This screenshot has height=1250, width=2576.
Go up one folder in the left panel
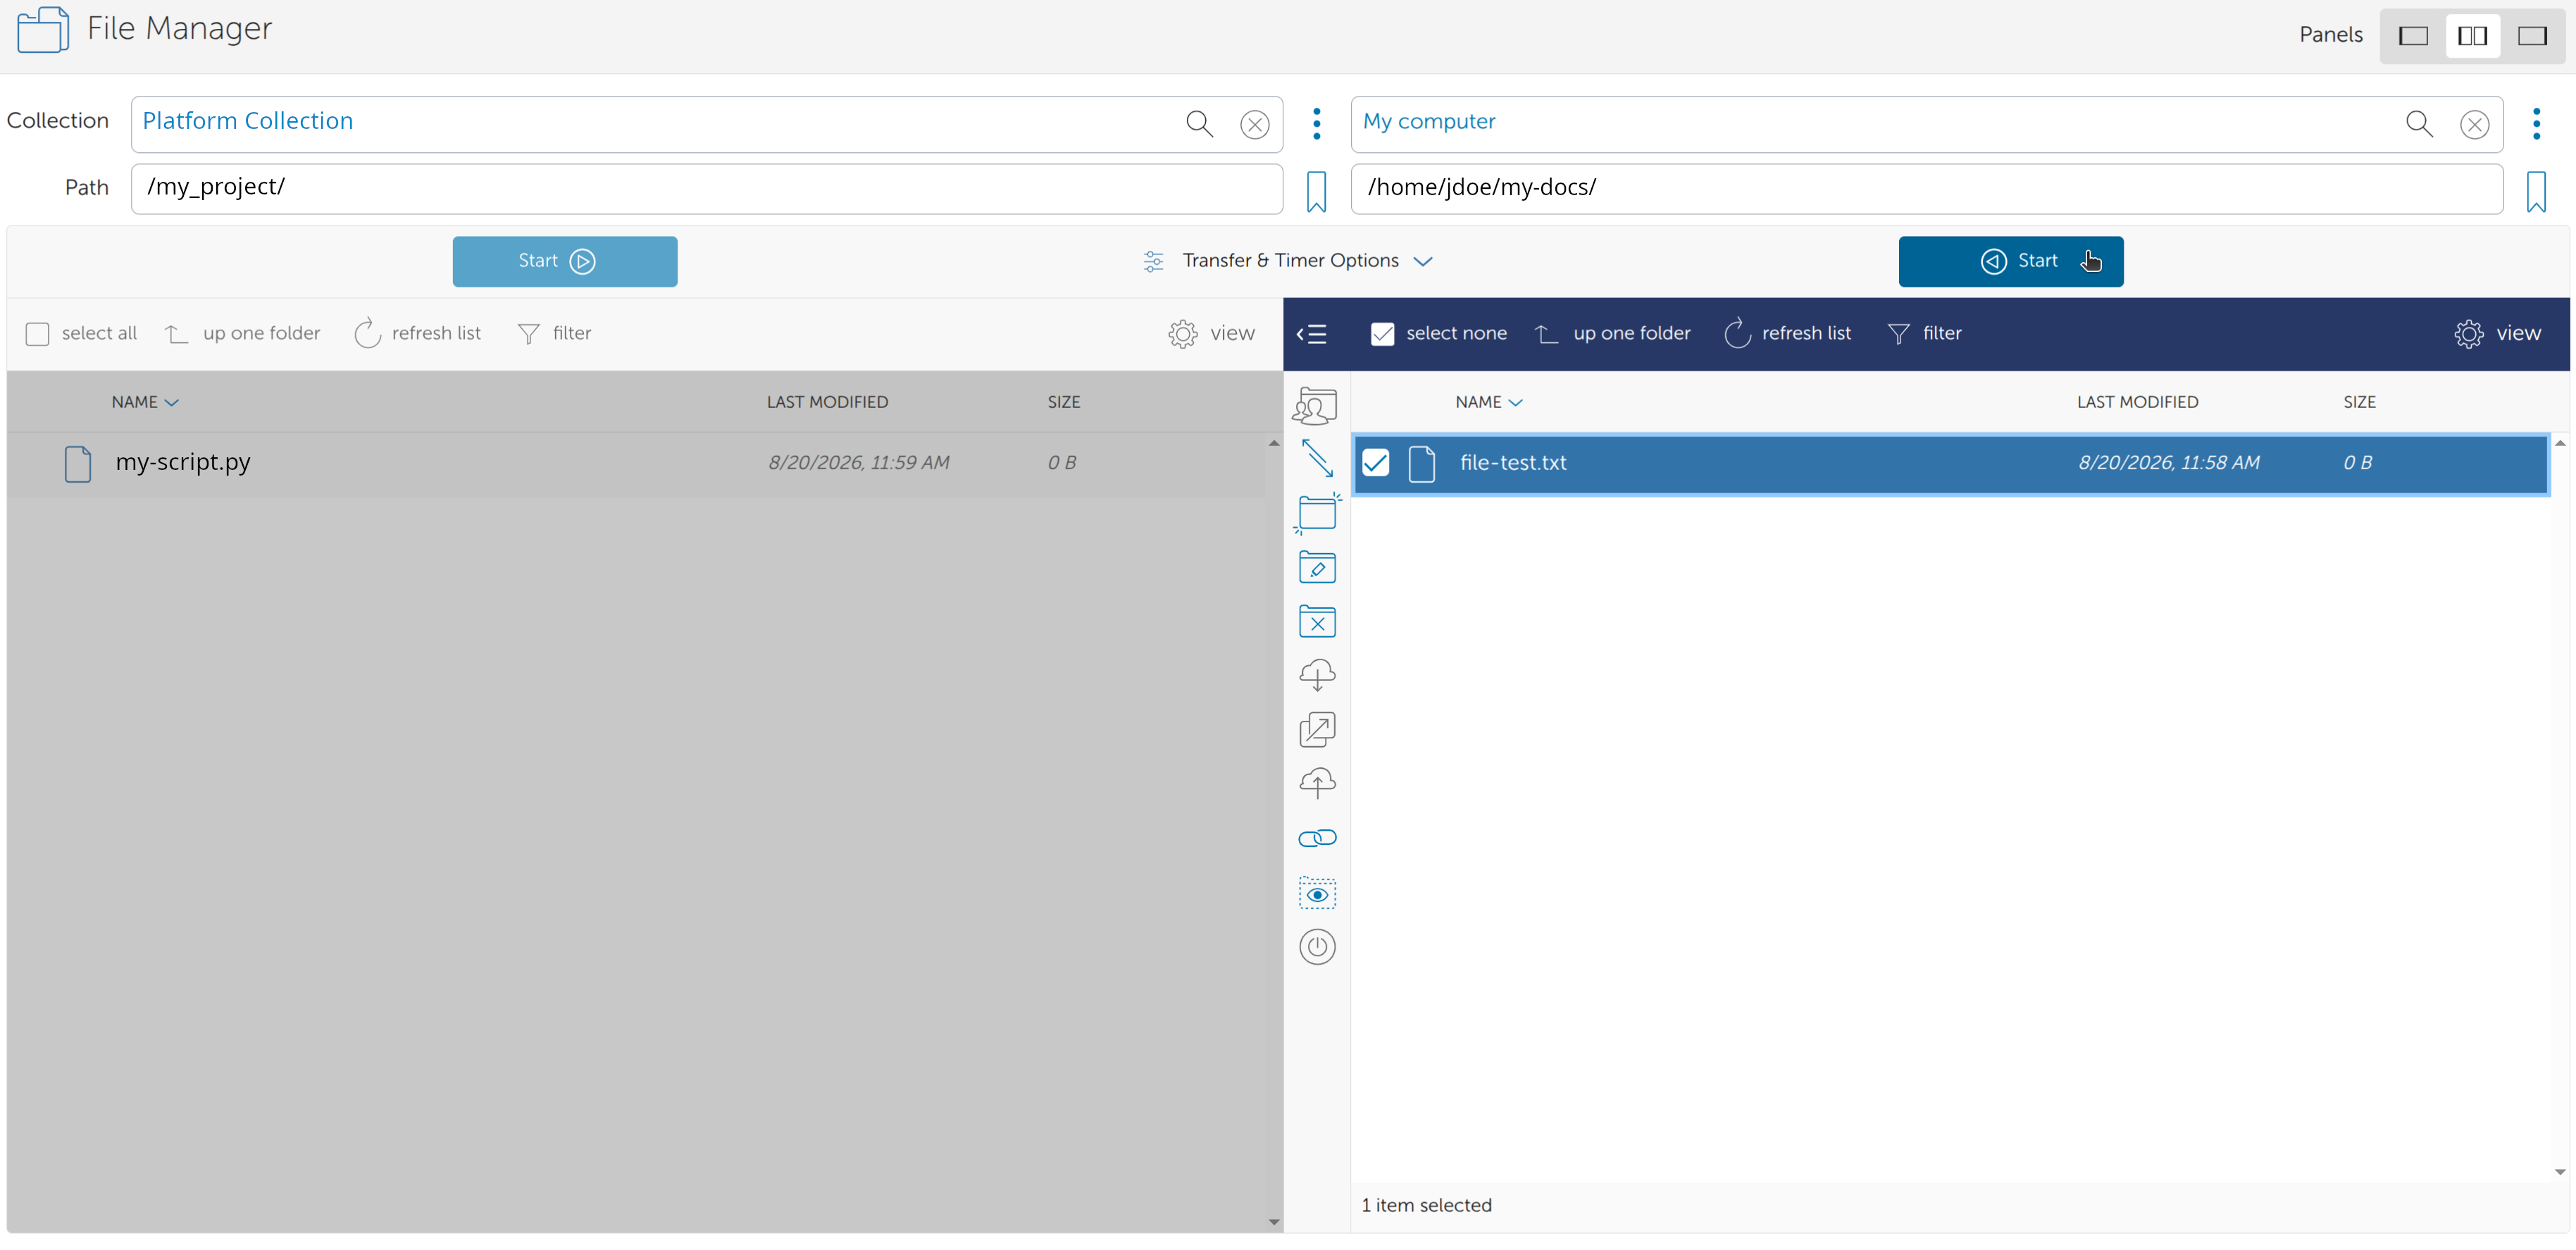click(x=242, y=334)
